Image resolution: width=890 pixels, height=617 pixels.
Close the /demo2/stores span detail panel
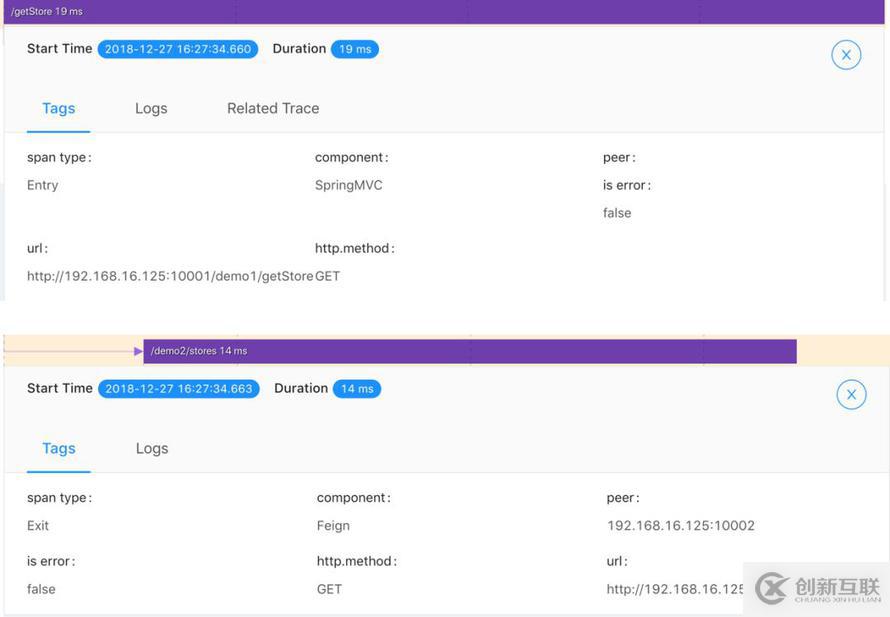point(851,394)
